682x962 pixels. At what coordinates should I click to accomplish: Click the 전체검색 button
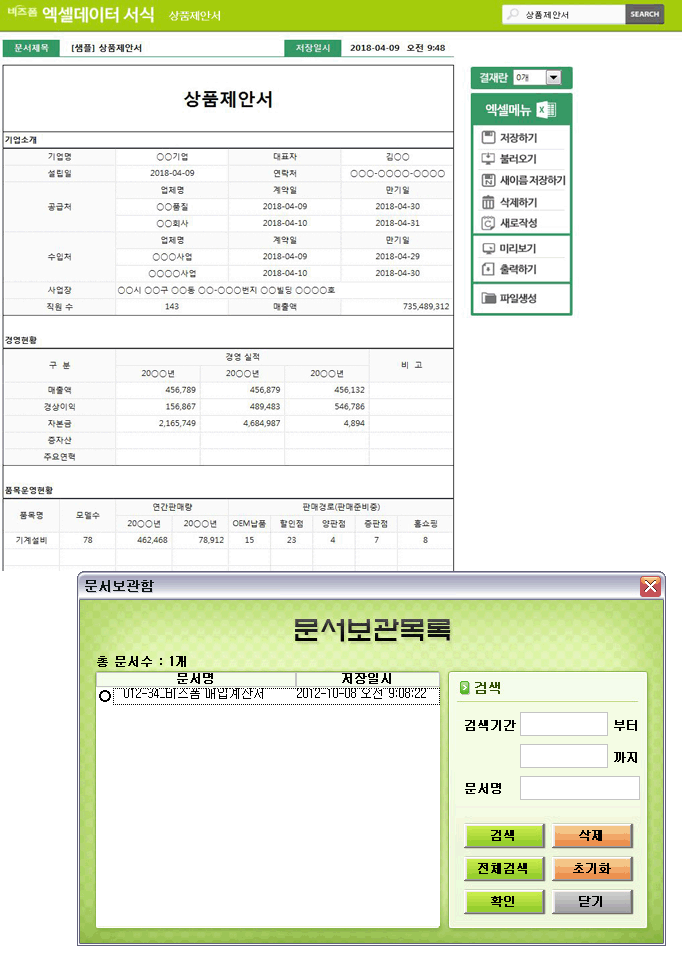point(504,868)
